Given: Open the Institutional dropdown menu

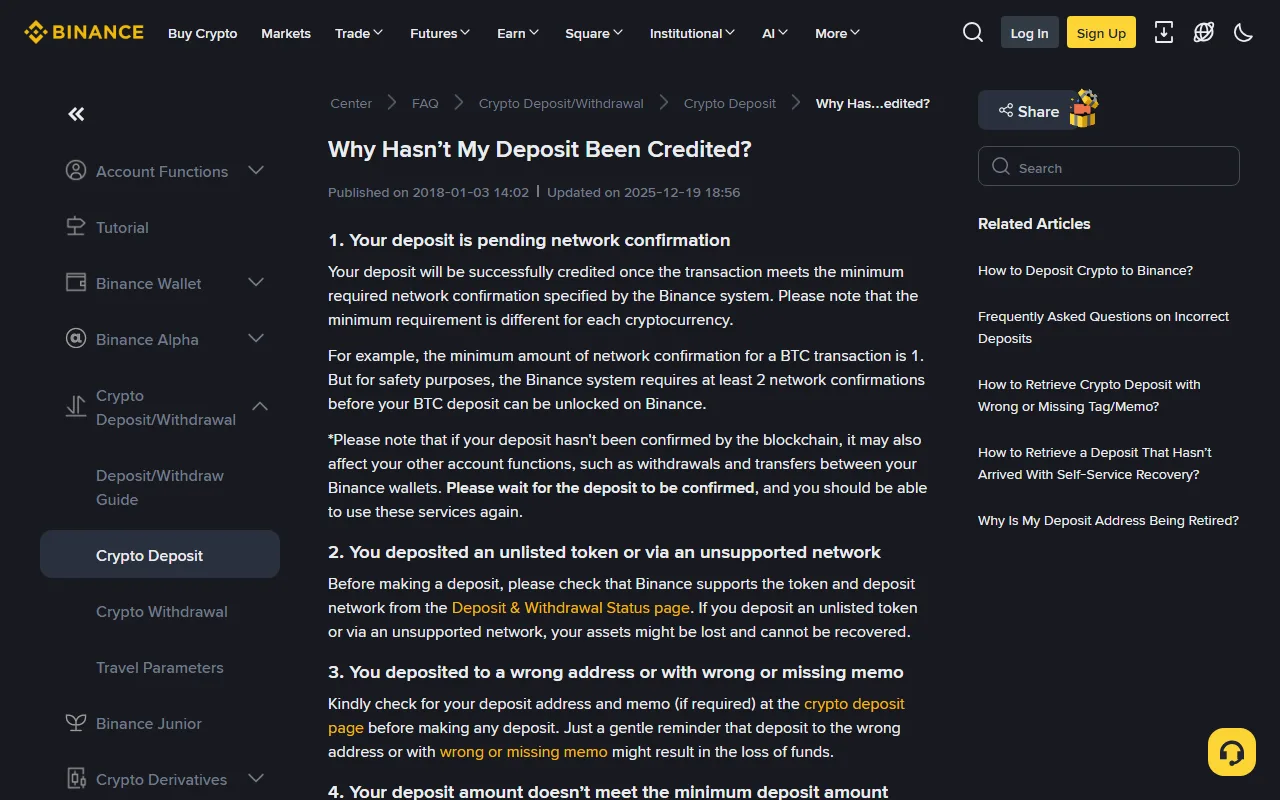Looking at the screenshot, I should point(692,33).
